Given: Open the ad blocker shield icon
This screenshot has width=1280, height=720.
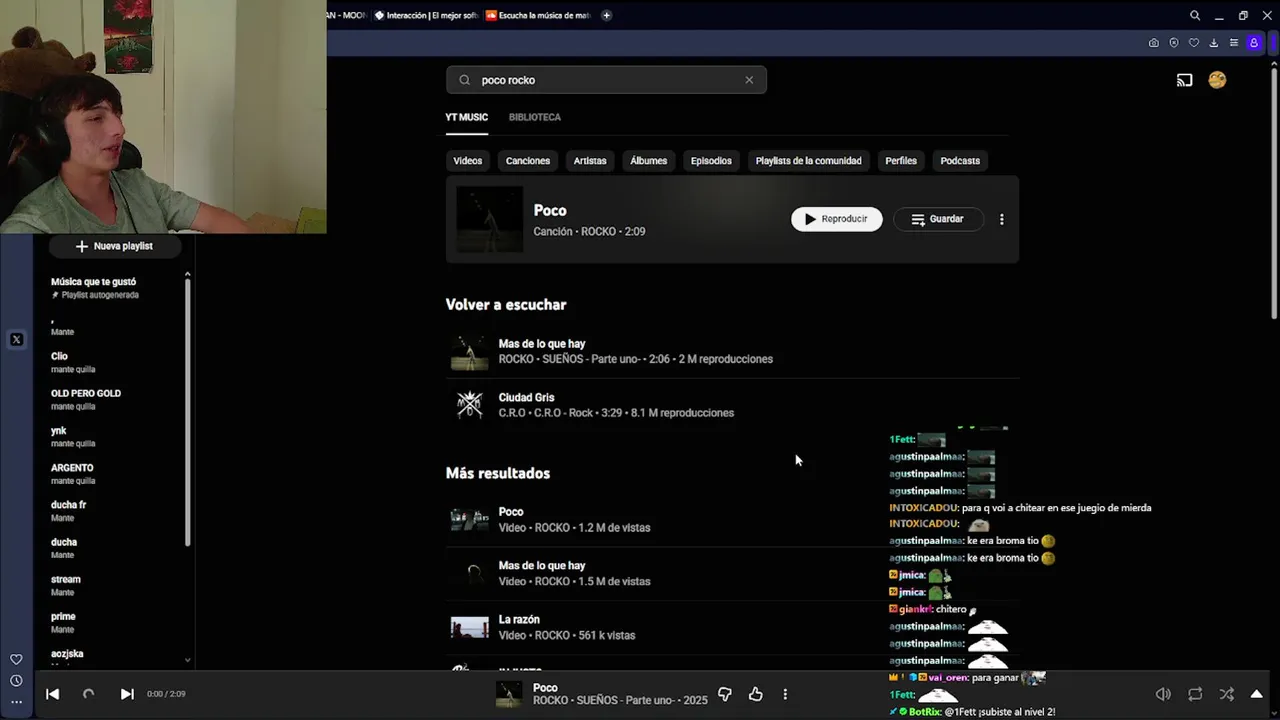Looking at the screenshot, I should 1174,43.
